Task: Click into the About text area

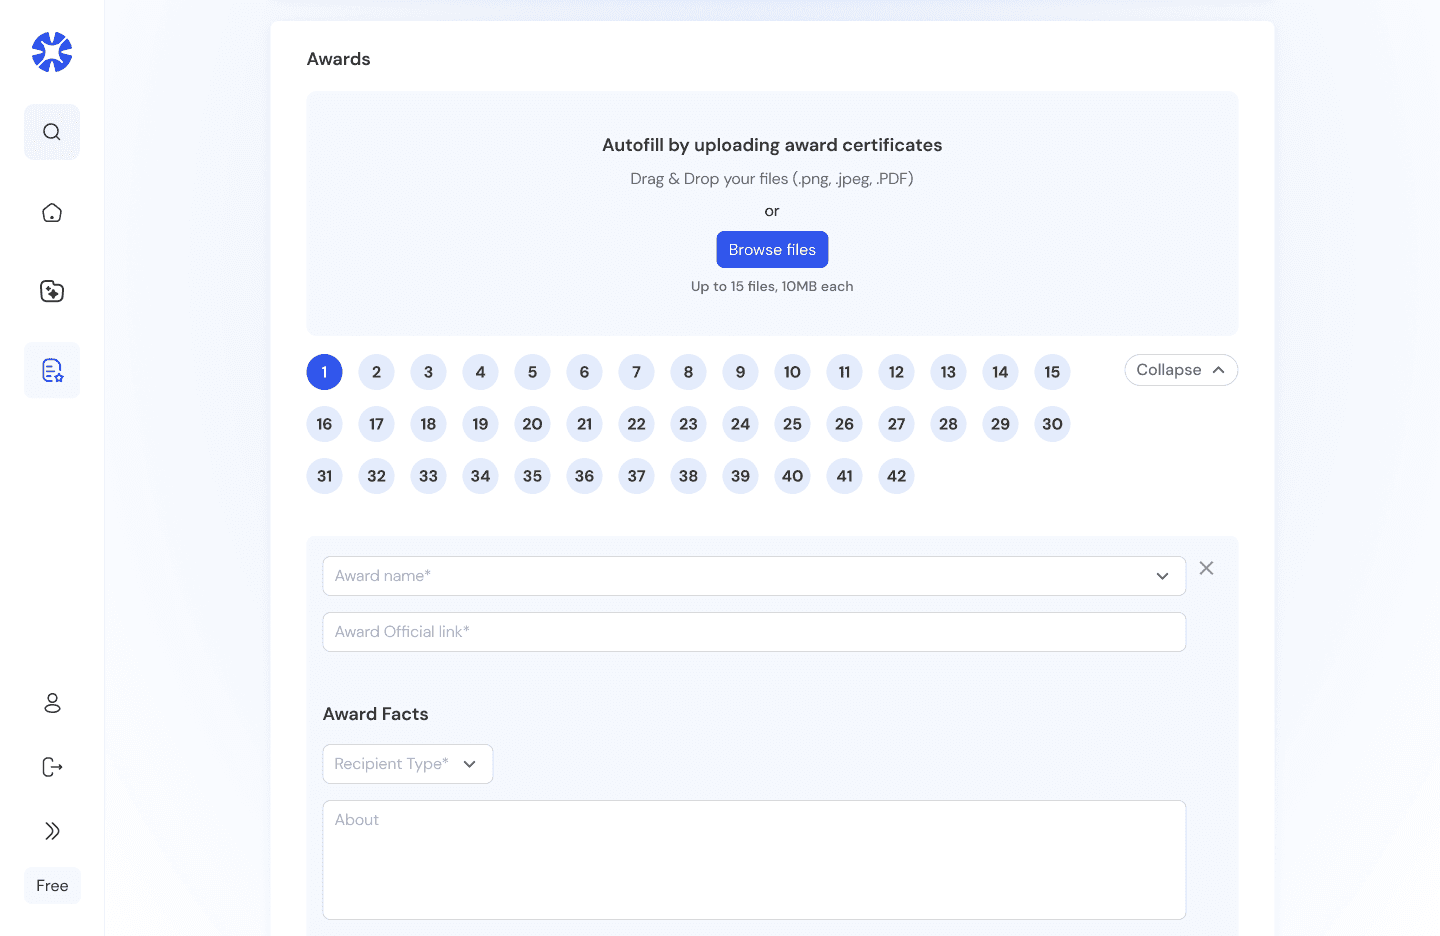Action: [754, 860]
